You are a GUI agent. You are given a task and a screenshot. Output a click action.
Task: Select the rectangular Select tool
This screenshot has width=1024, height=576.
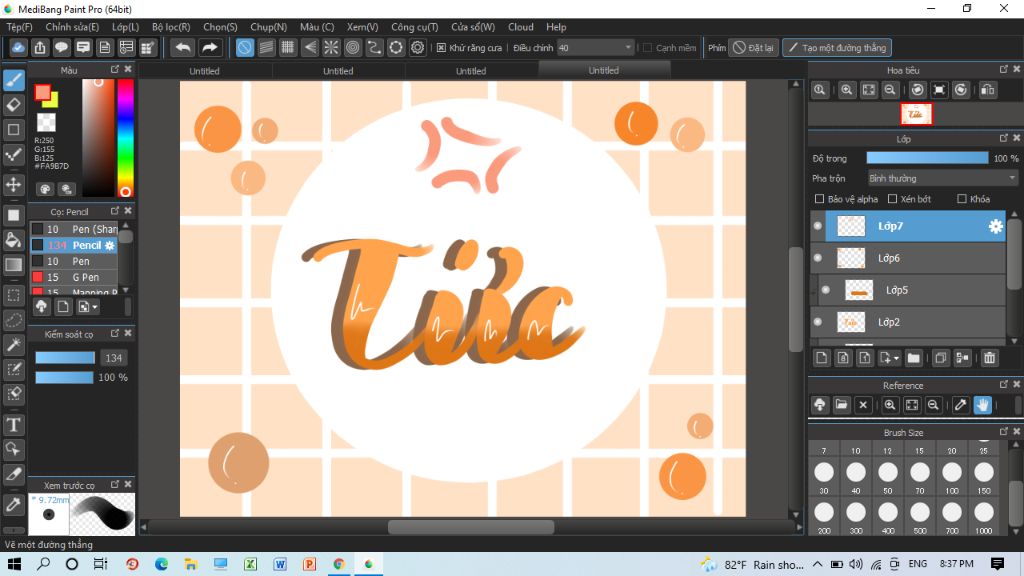[x=14, y=295]
